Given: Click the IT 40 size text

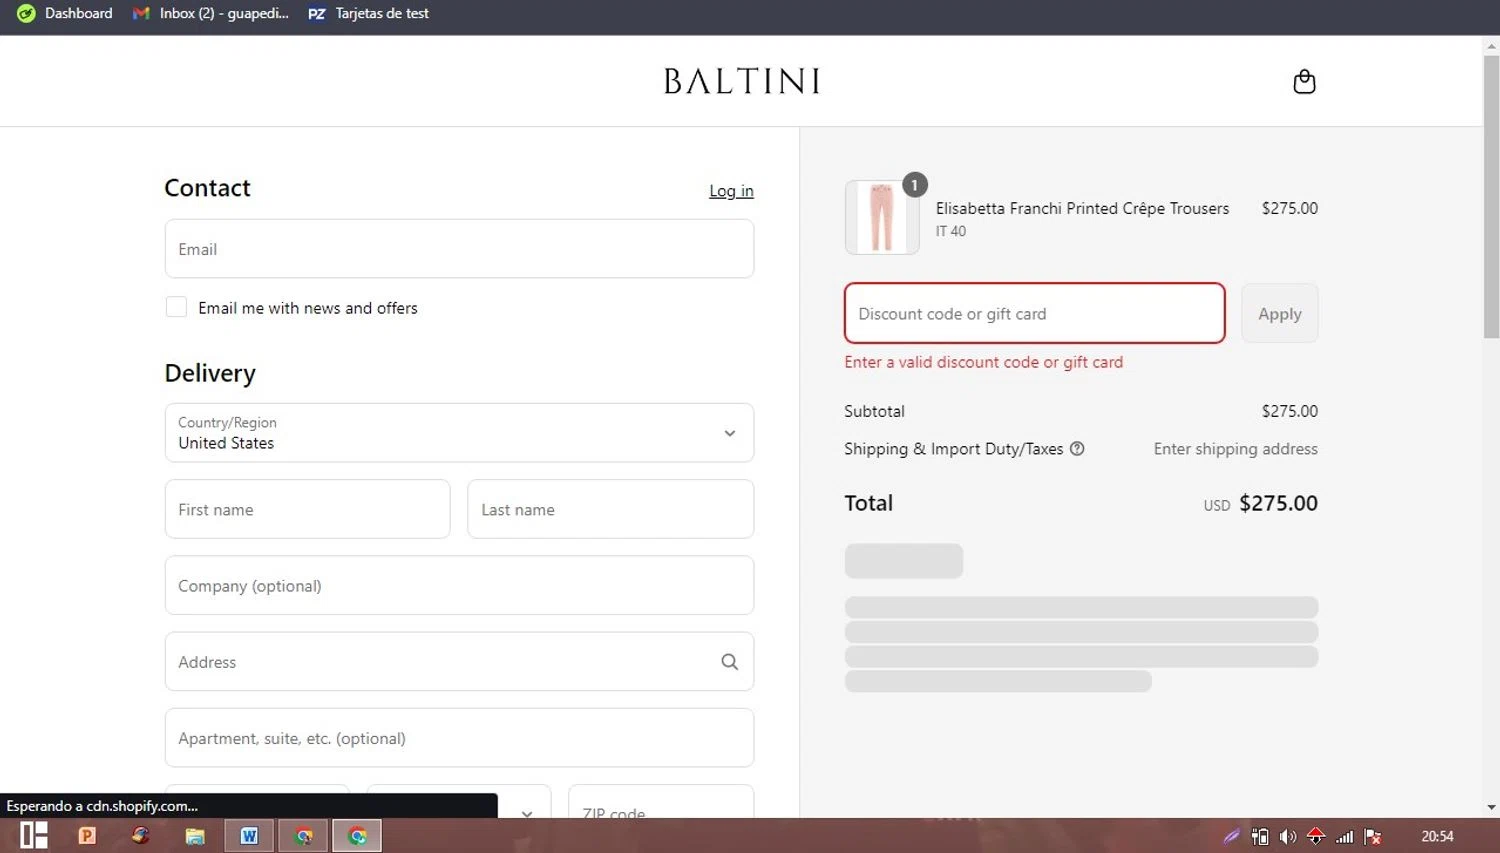Looking at the screenshot, I should [951, 231].
